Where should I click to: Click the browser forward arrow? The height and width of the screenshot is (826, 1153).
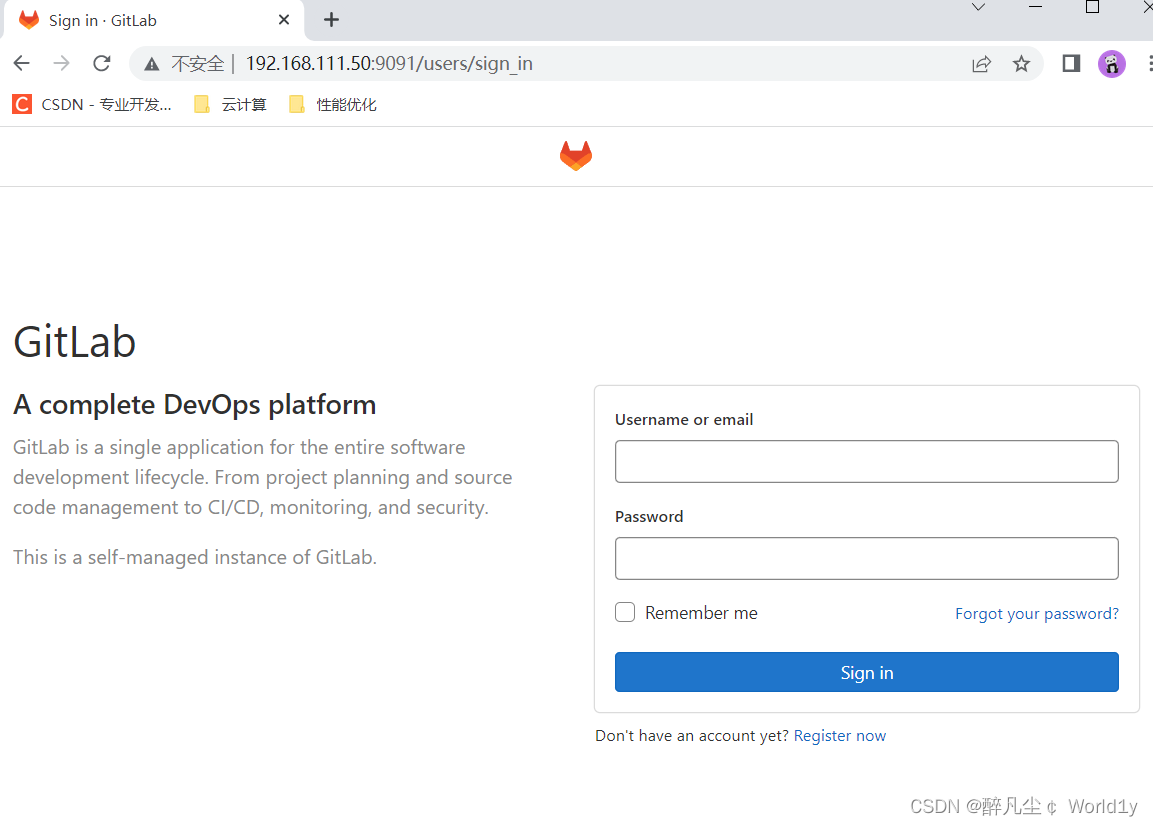62,63
